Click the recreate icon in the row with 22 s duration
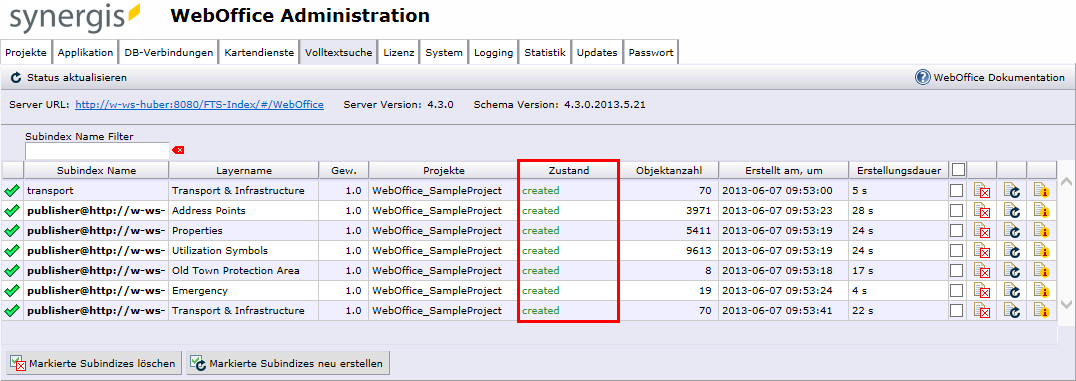The width and height of the screenshot is (1076, 381). tap(1012, 311)
